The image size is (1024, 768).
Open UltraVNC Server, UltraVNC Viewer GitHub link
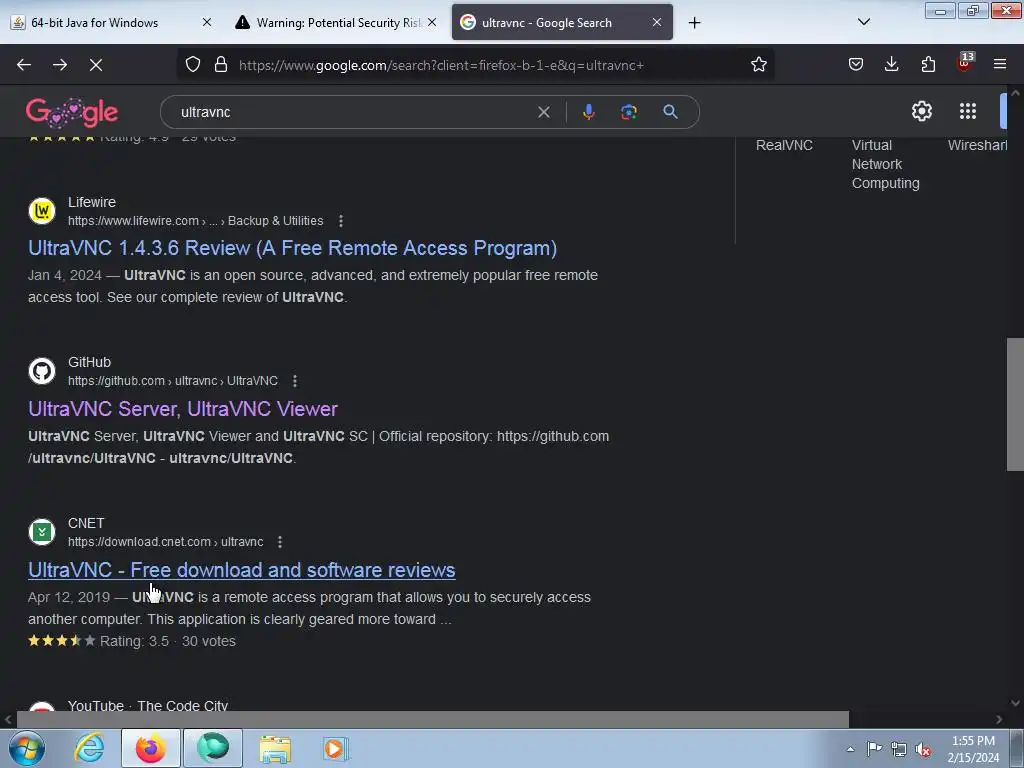click(183, 409)
